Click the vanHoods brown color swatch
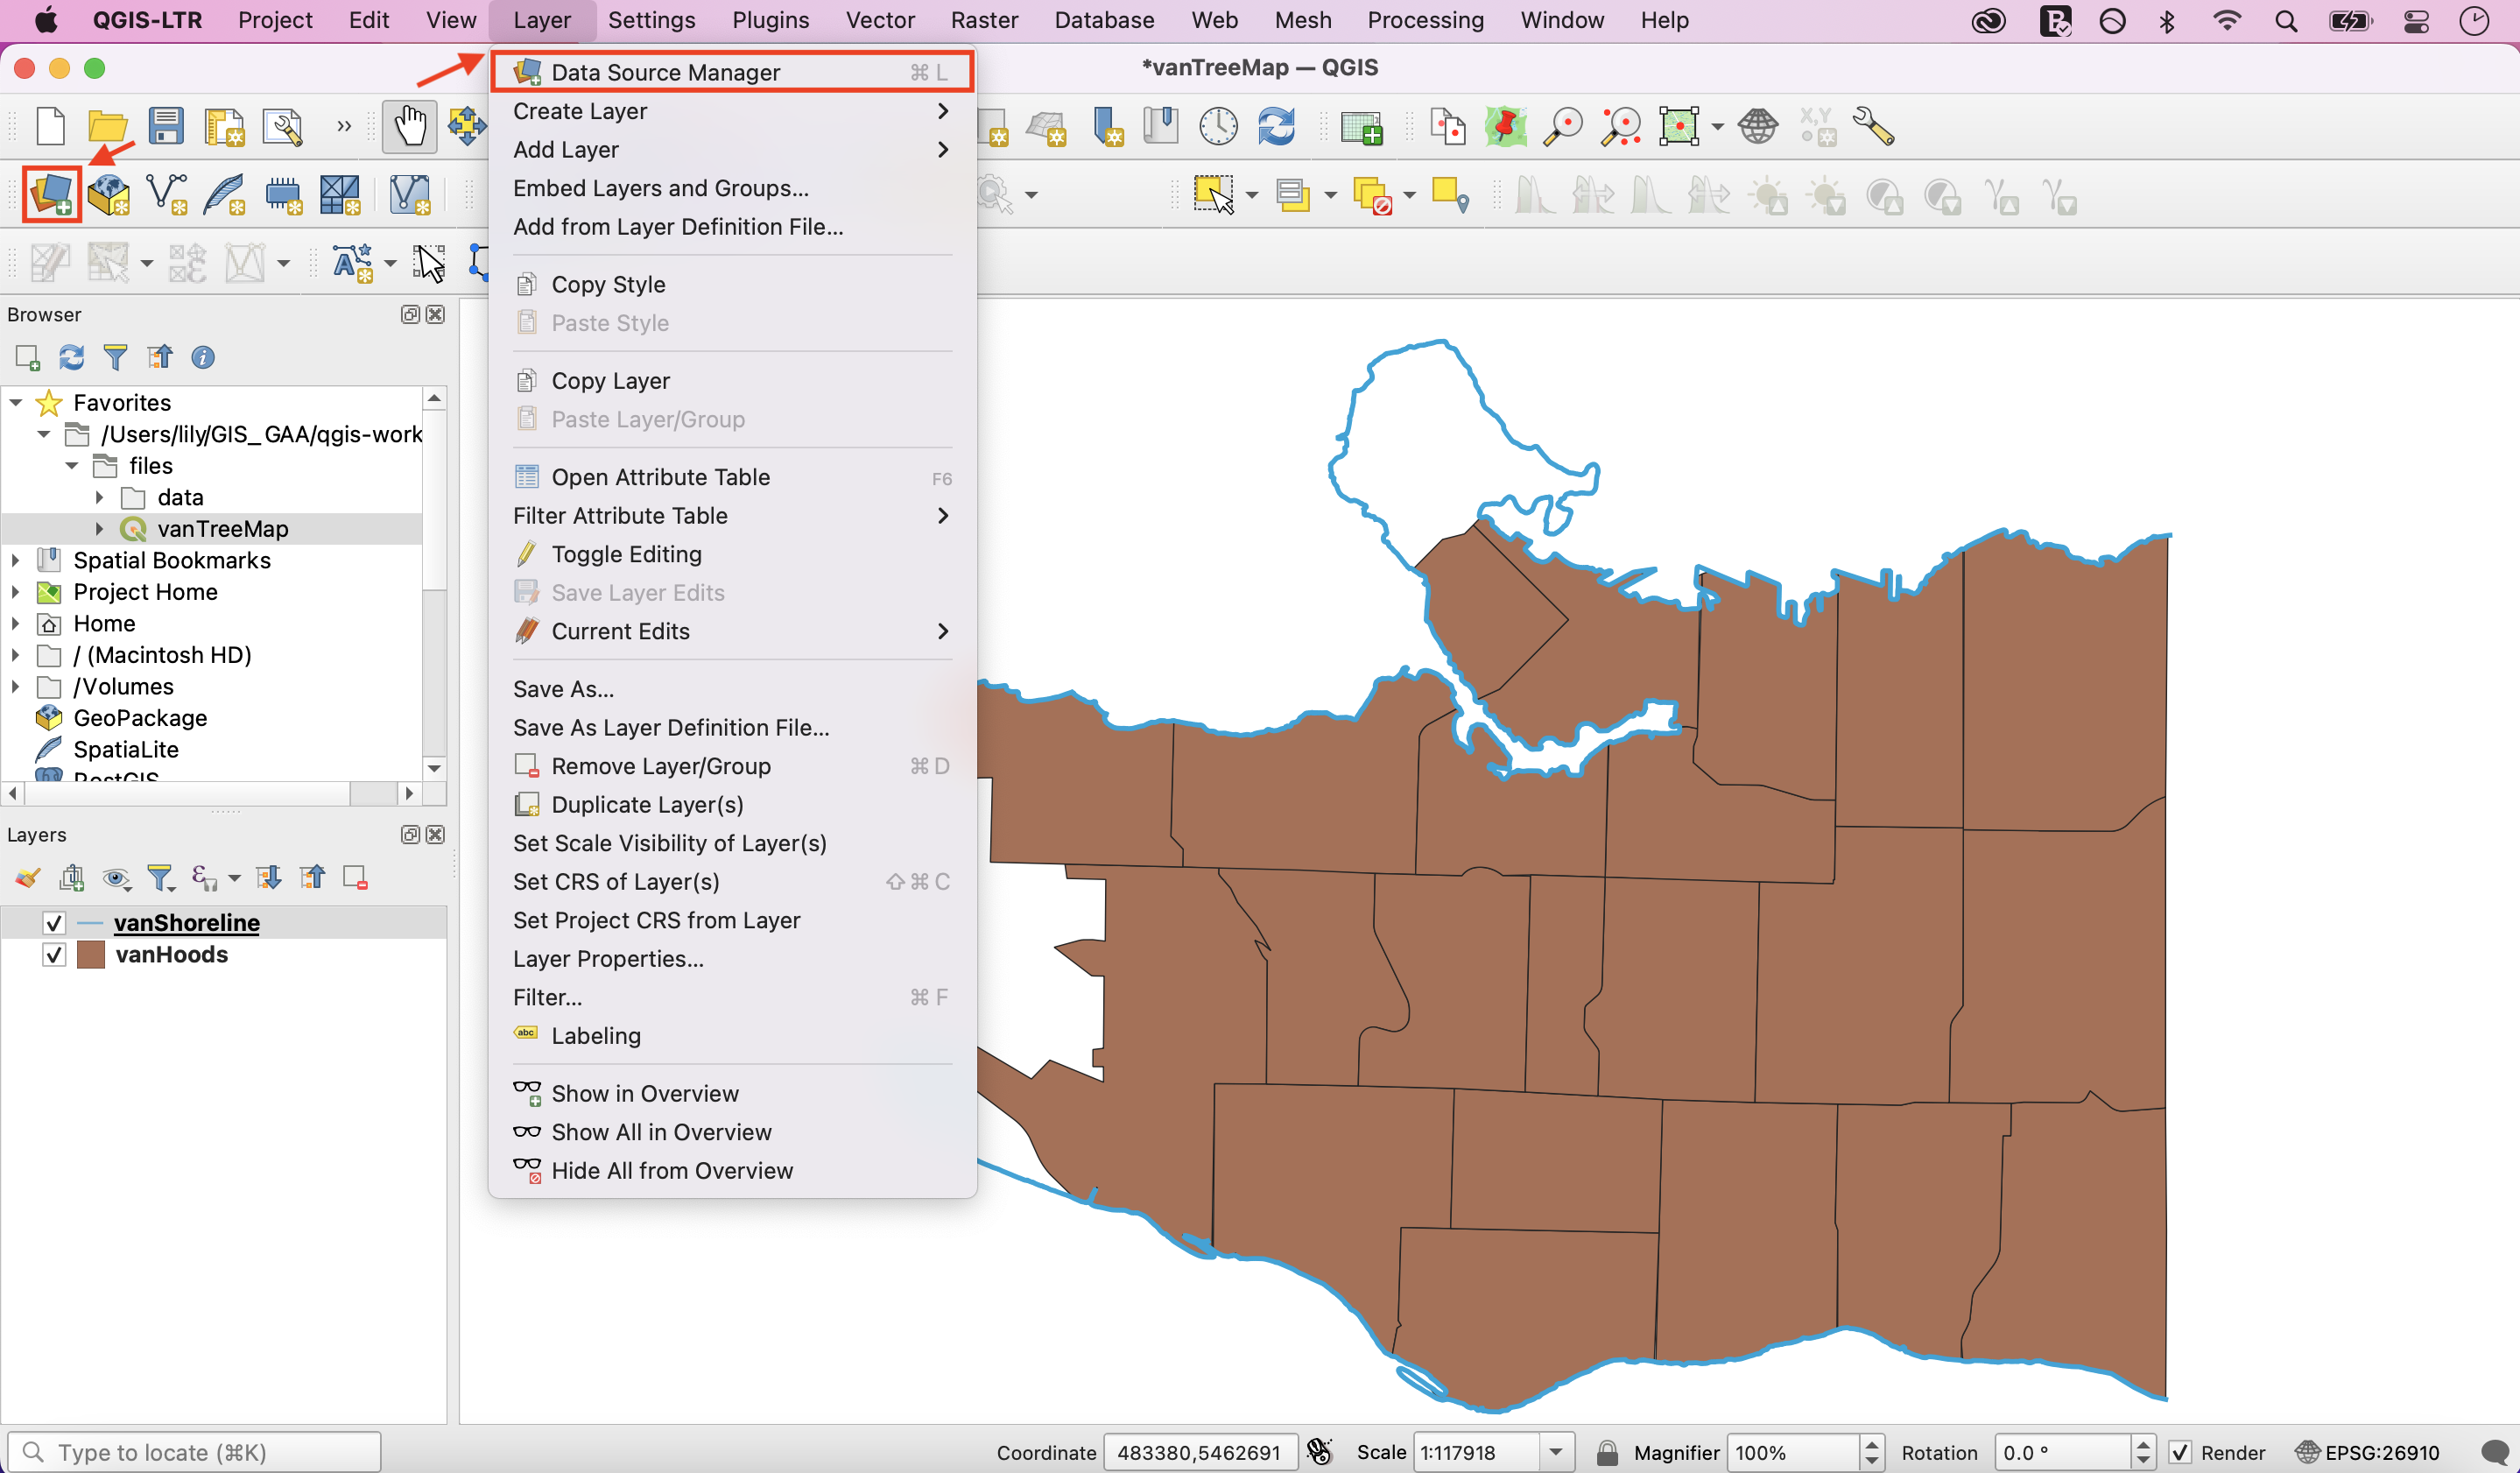This screenshot has height=1473, width=2520. pyautogui.click(x=91, y=955)
